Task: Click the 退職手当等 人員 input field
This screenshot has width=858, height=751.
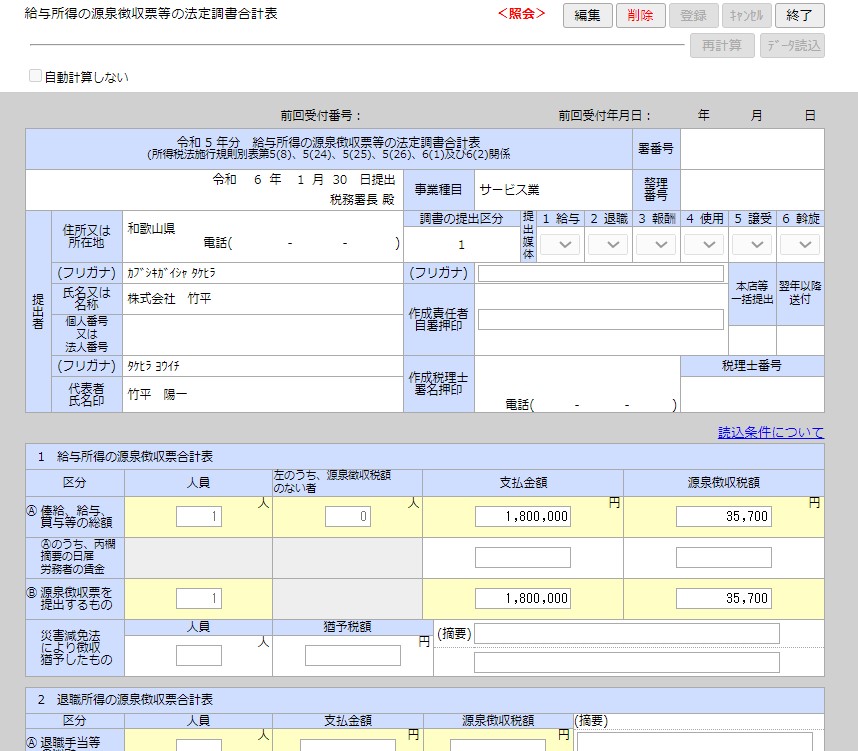Action: click(199, 746)
